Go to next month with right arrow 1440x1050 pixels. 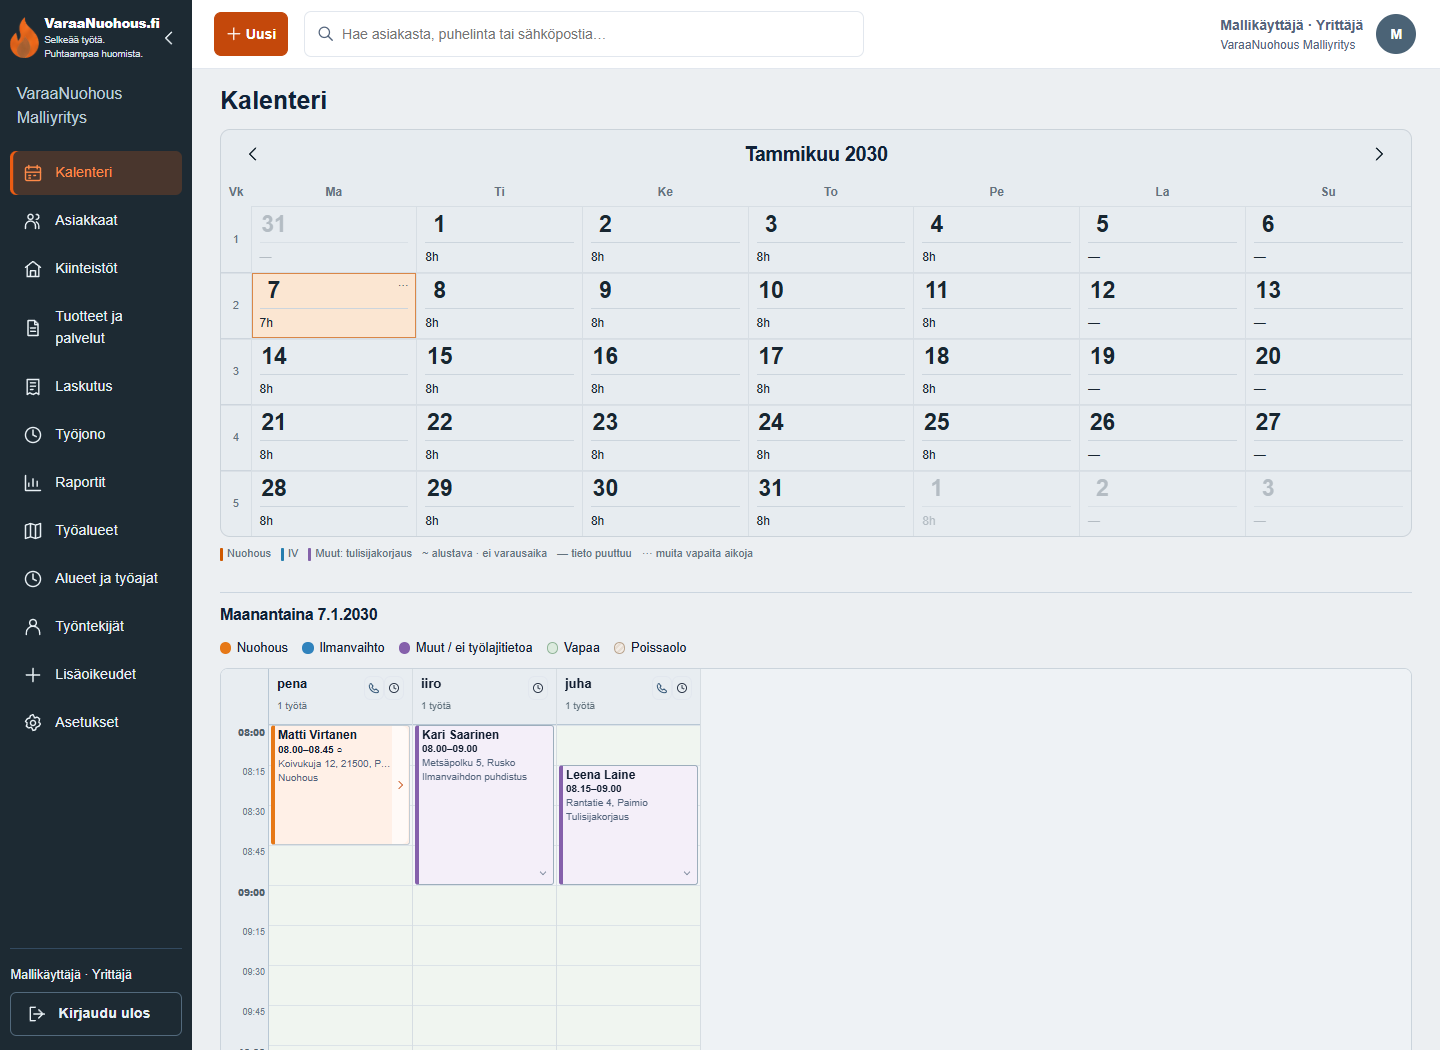tap(1379, 154)
